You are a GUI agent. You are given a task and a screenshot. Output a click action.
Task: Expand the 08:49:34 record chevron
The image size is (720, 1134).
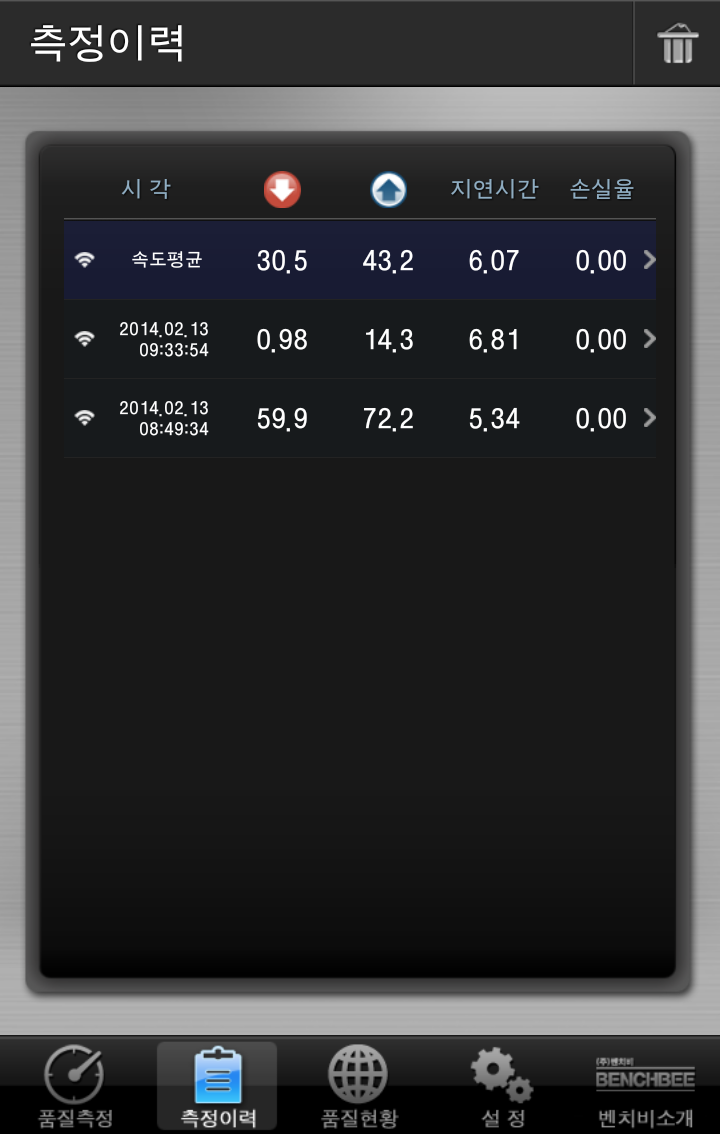tap(649, 417)
